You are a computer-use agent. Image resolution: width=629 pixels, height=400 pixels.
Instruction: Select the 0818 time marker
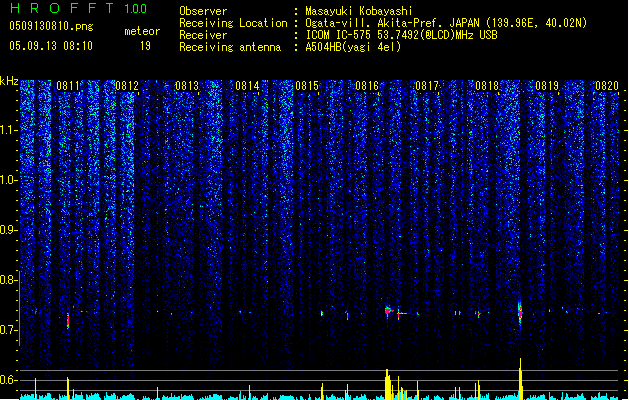click(x=487, y=86)
